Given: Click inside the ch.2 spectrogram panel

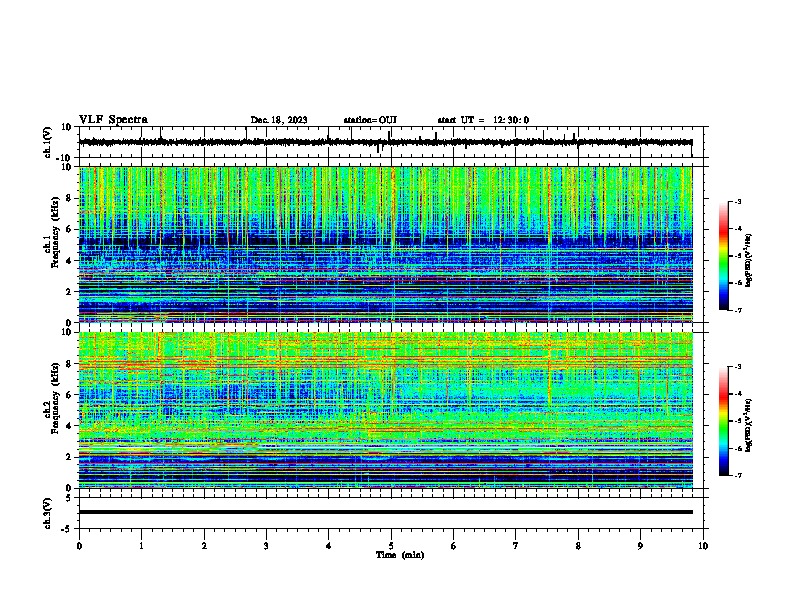Looking at the screenshot, I should pos(385,410).
